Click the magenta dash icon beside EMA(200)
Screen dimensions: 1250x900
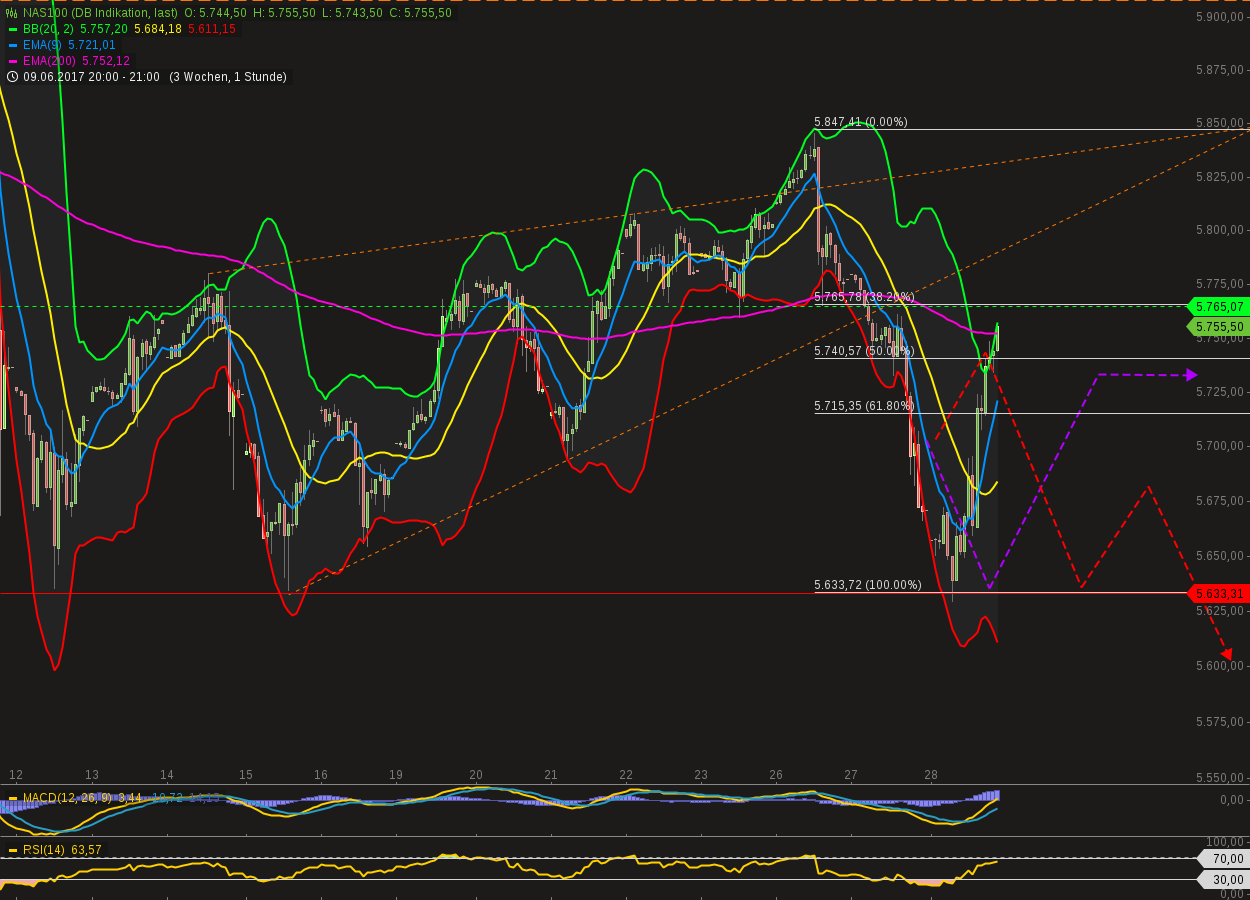pyautogui.click(x=12, y=60)
